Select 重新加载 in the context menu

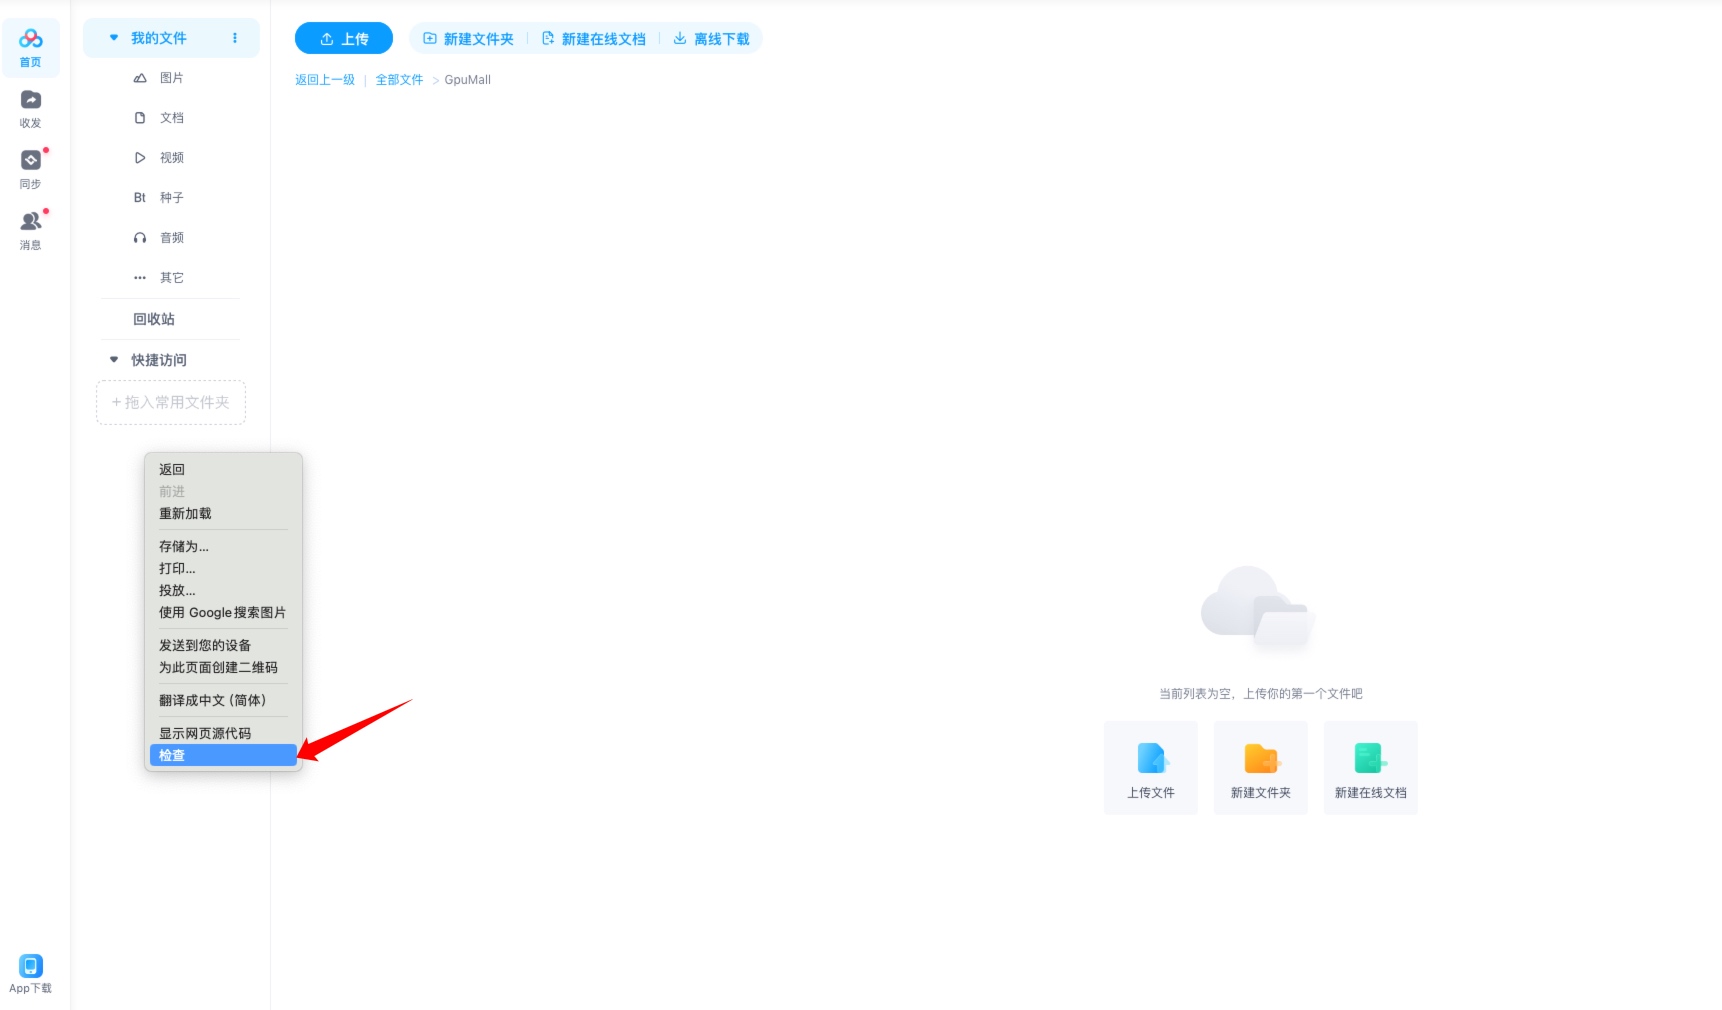tap(223, 513)
